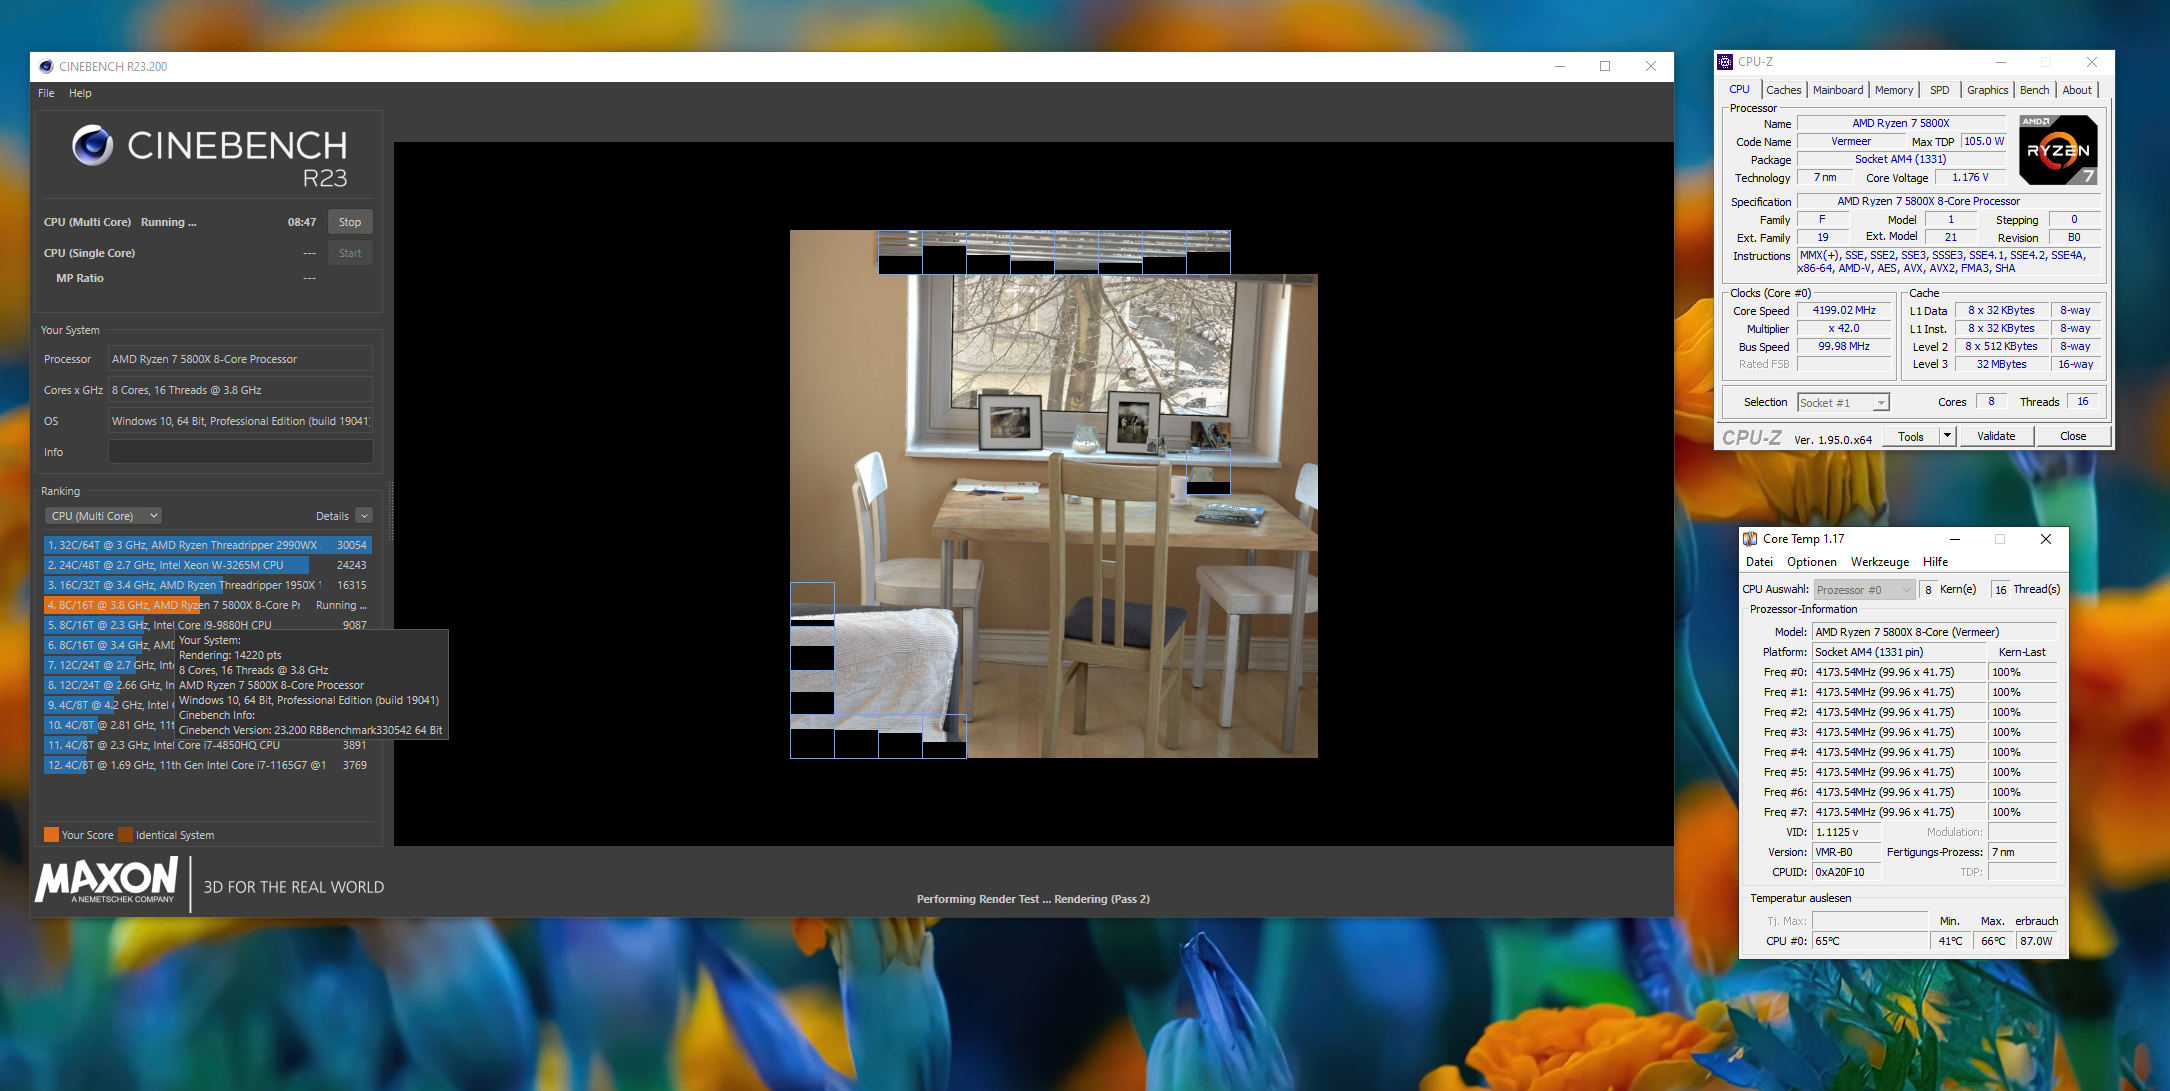The height and width of the screenshot is (1091, 2170).
Task: Click the Cinebench R23 sphere logo
Action: (92, 146)
